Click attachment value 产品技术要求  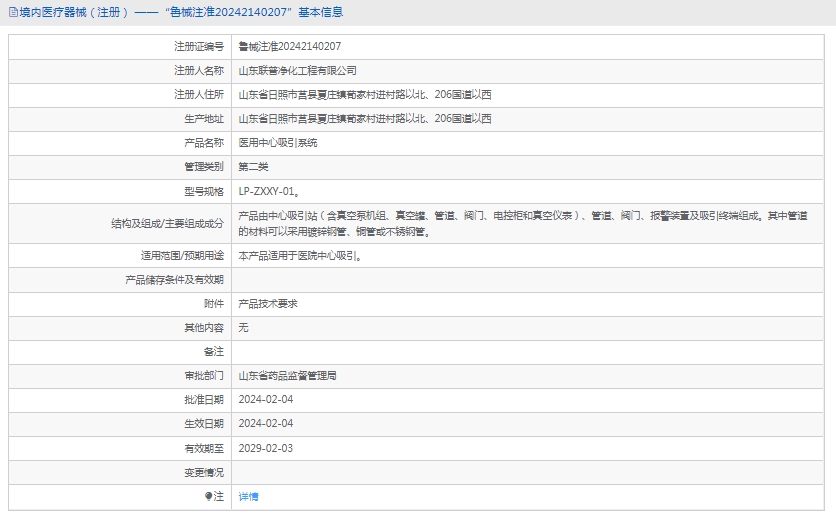[267, 303]
